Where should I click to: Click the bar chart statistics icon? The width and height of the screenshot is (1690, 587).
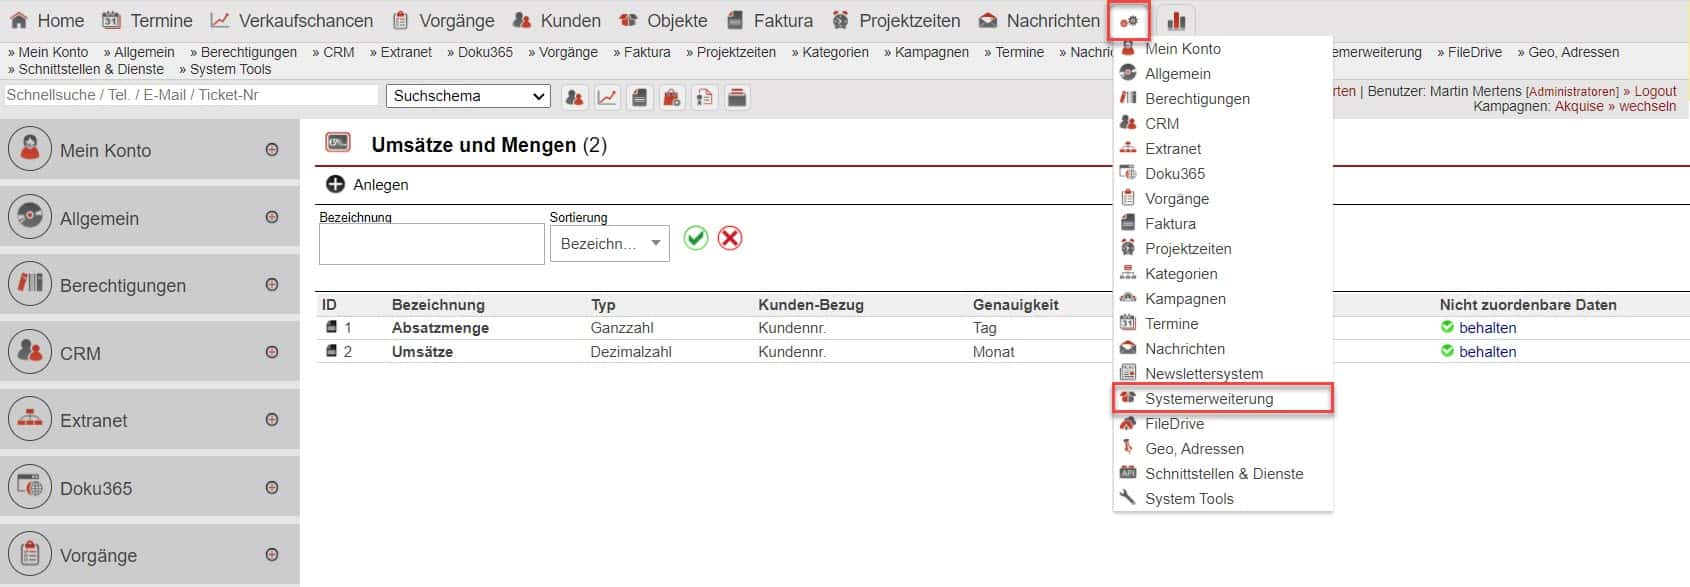click(x=1176, y=21)
